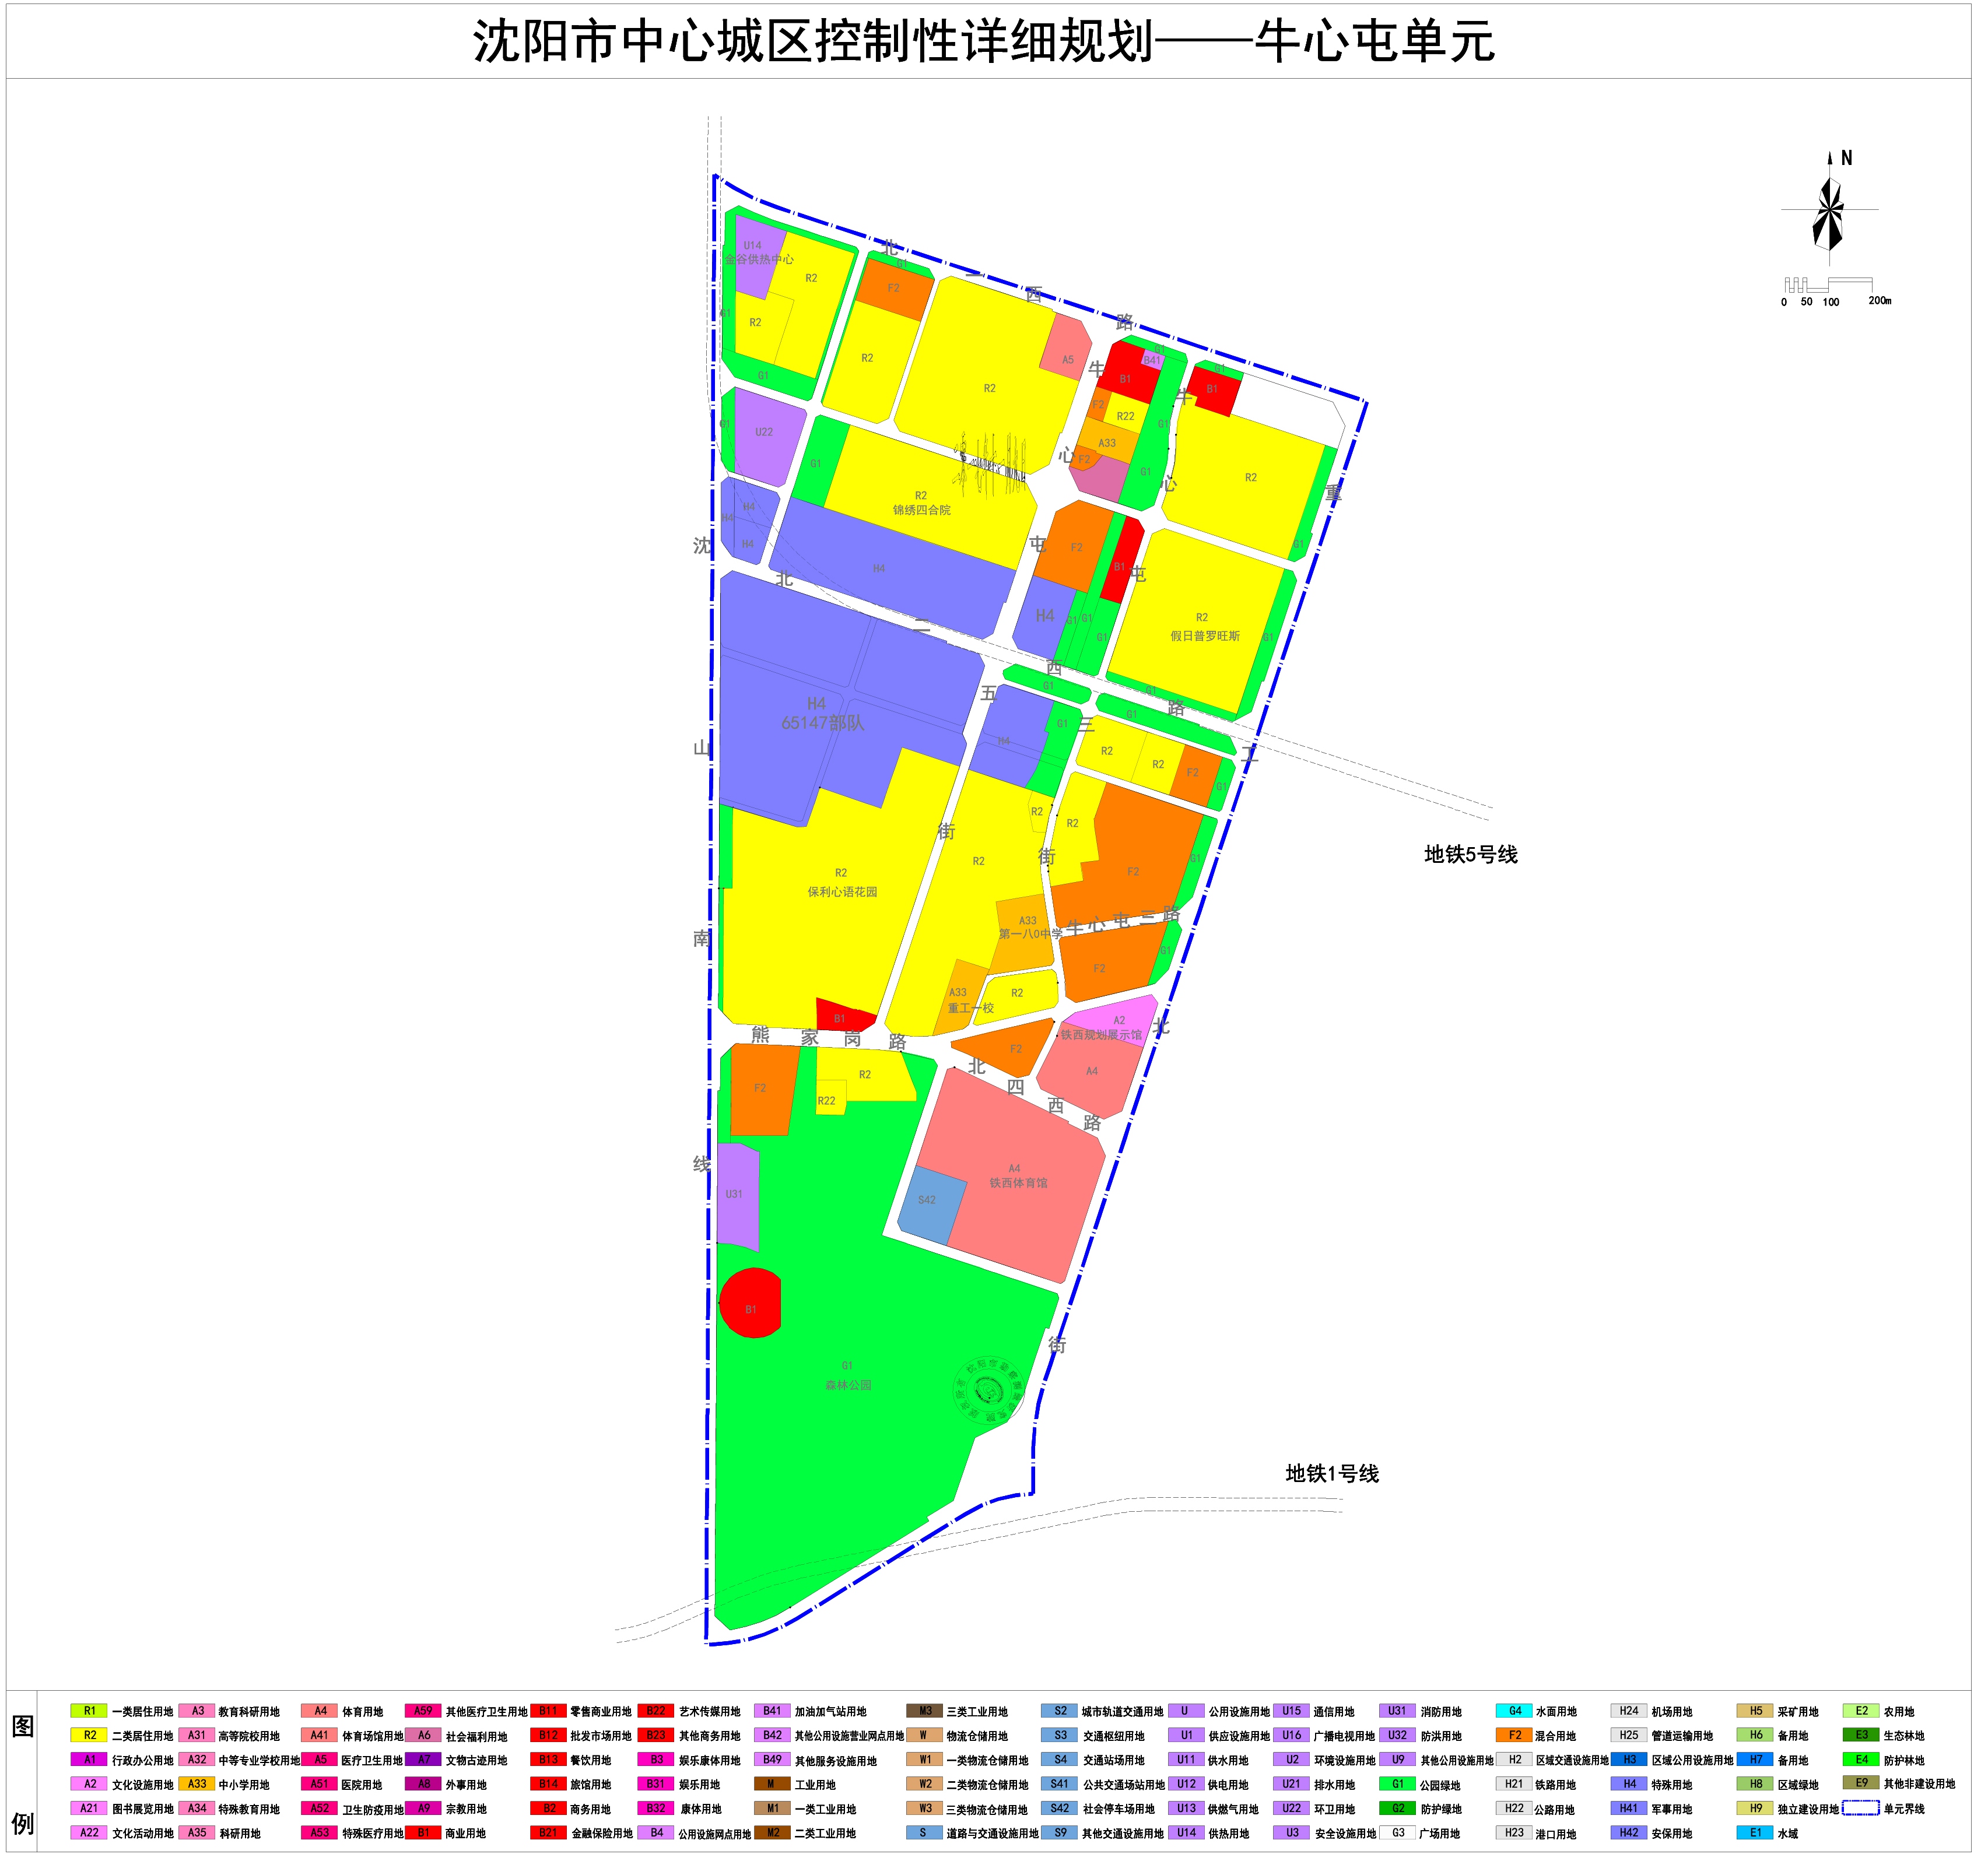Click the dashed 单元界线 legend box
The image size is (1988, 1854).
[1861, 1808]
